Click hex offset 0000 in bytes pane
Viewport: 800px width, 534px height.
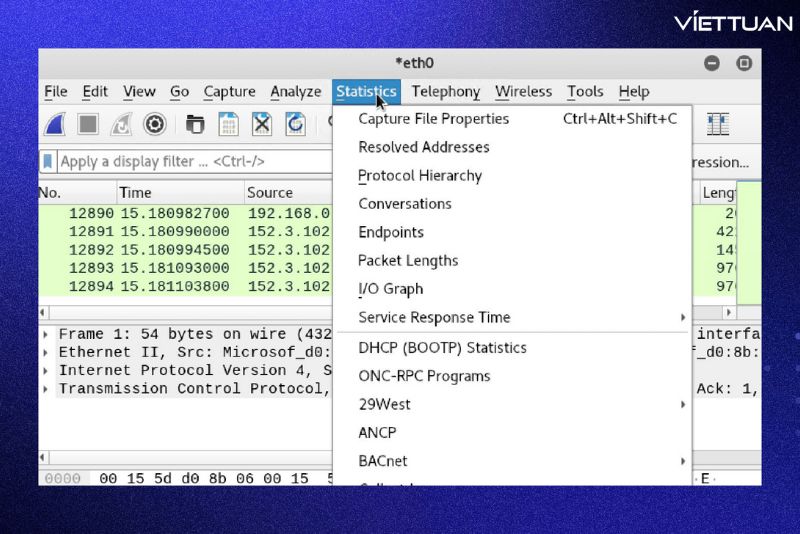click(63, 478)
